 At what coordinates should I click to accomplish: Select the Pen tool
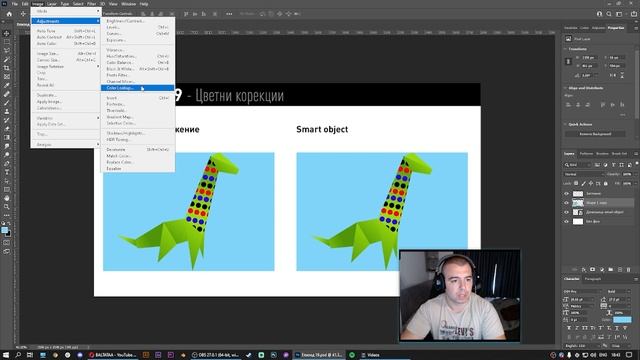click(7, 164)
